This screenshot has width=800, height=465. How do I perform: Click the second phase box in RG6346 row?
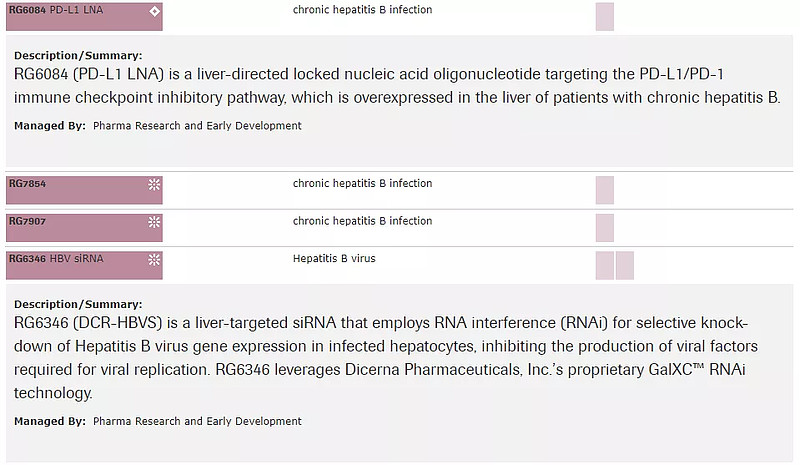point(625,265)
